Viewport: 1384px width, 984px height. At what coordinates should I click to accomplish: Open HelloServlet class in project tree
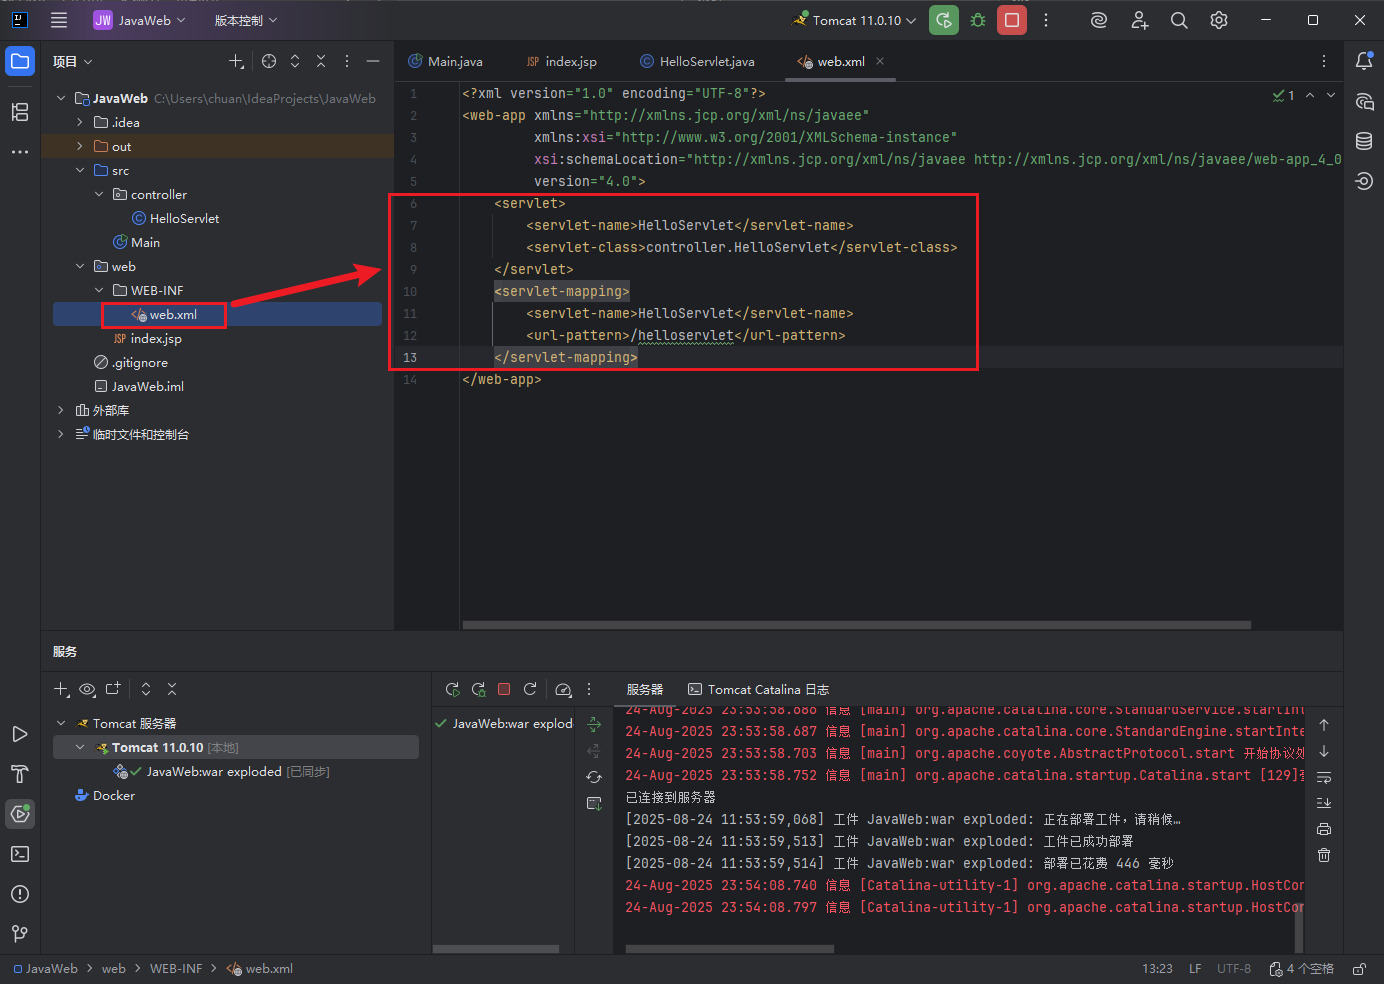(175, 218)
